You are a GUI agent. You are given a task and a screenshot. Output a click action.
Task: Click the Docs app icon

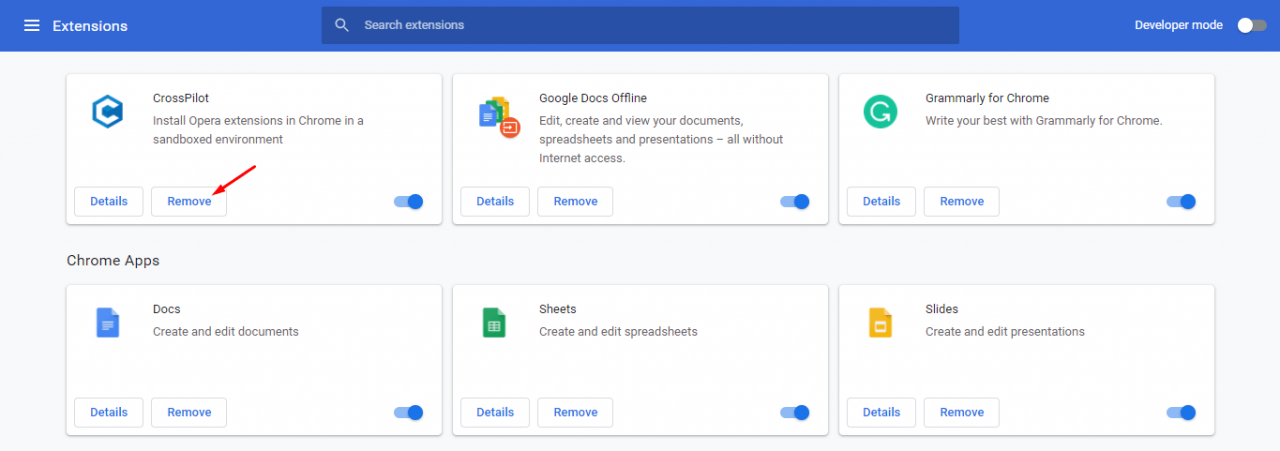point(107,322)
